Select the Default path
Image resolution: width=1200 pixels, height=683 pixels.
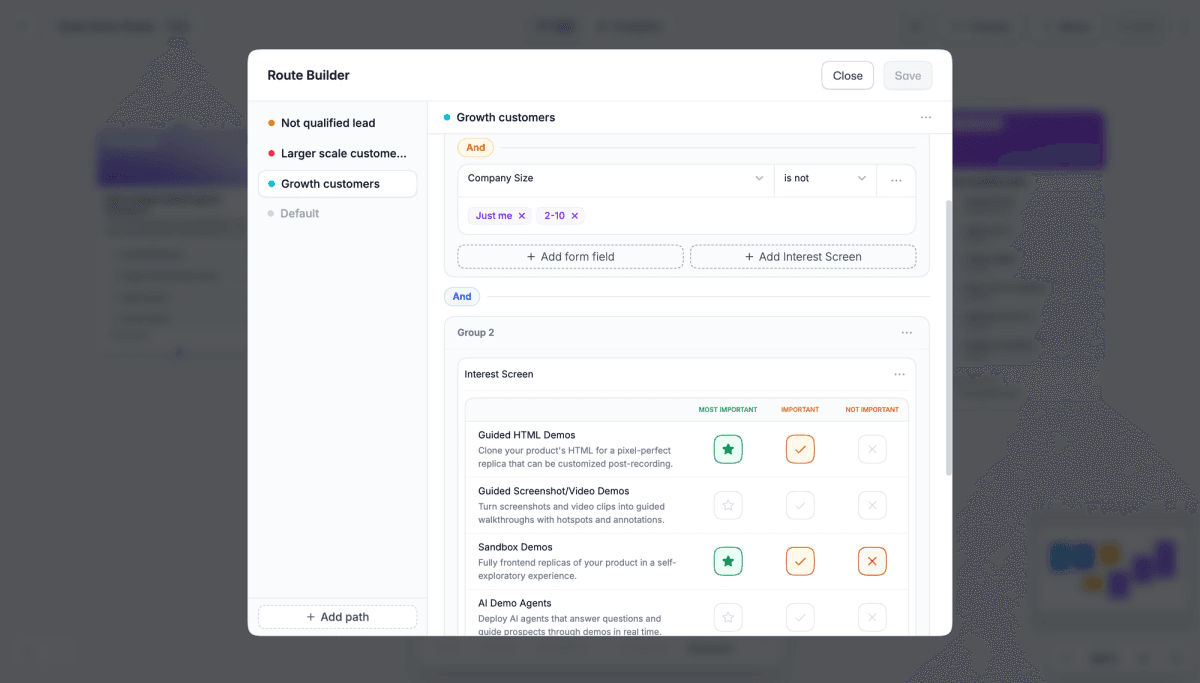pyautogui.click(x=337, y=213)
